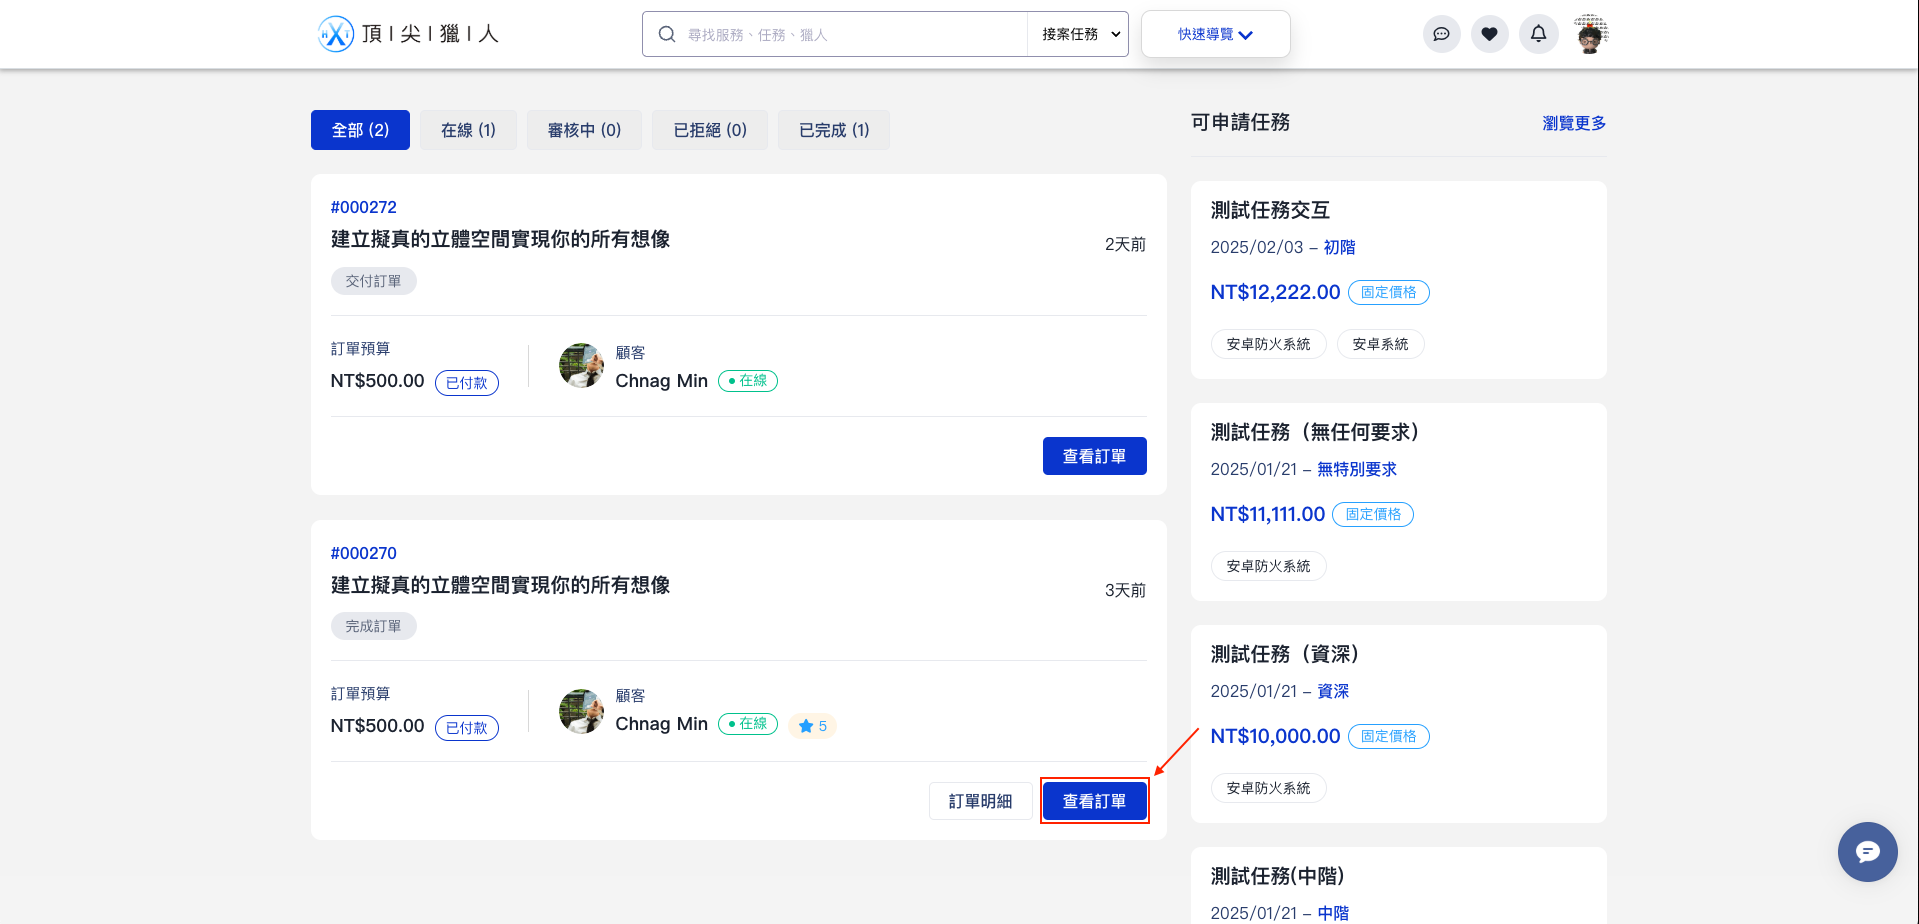
Task: Click 查看訂單 on order #000270
Action: [1094, 800]
